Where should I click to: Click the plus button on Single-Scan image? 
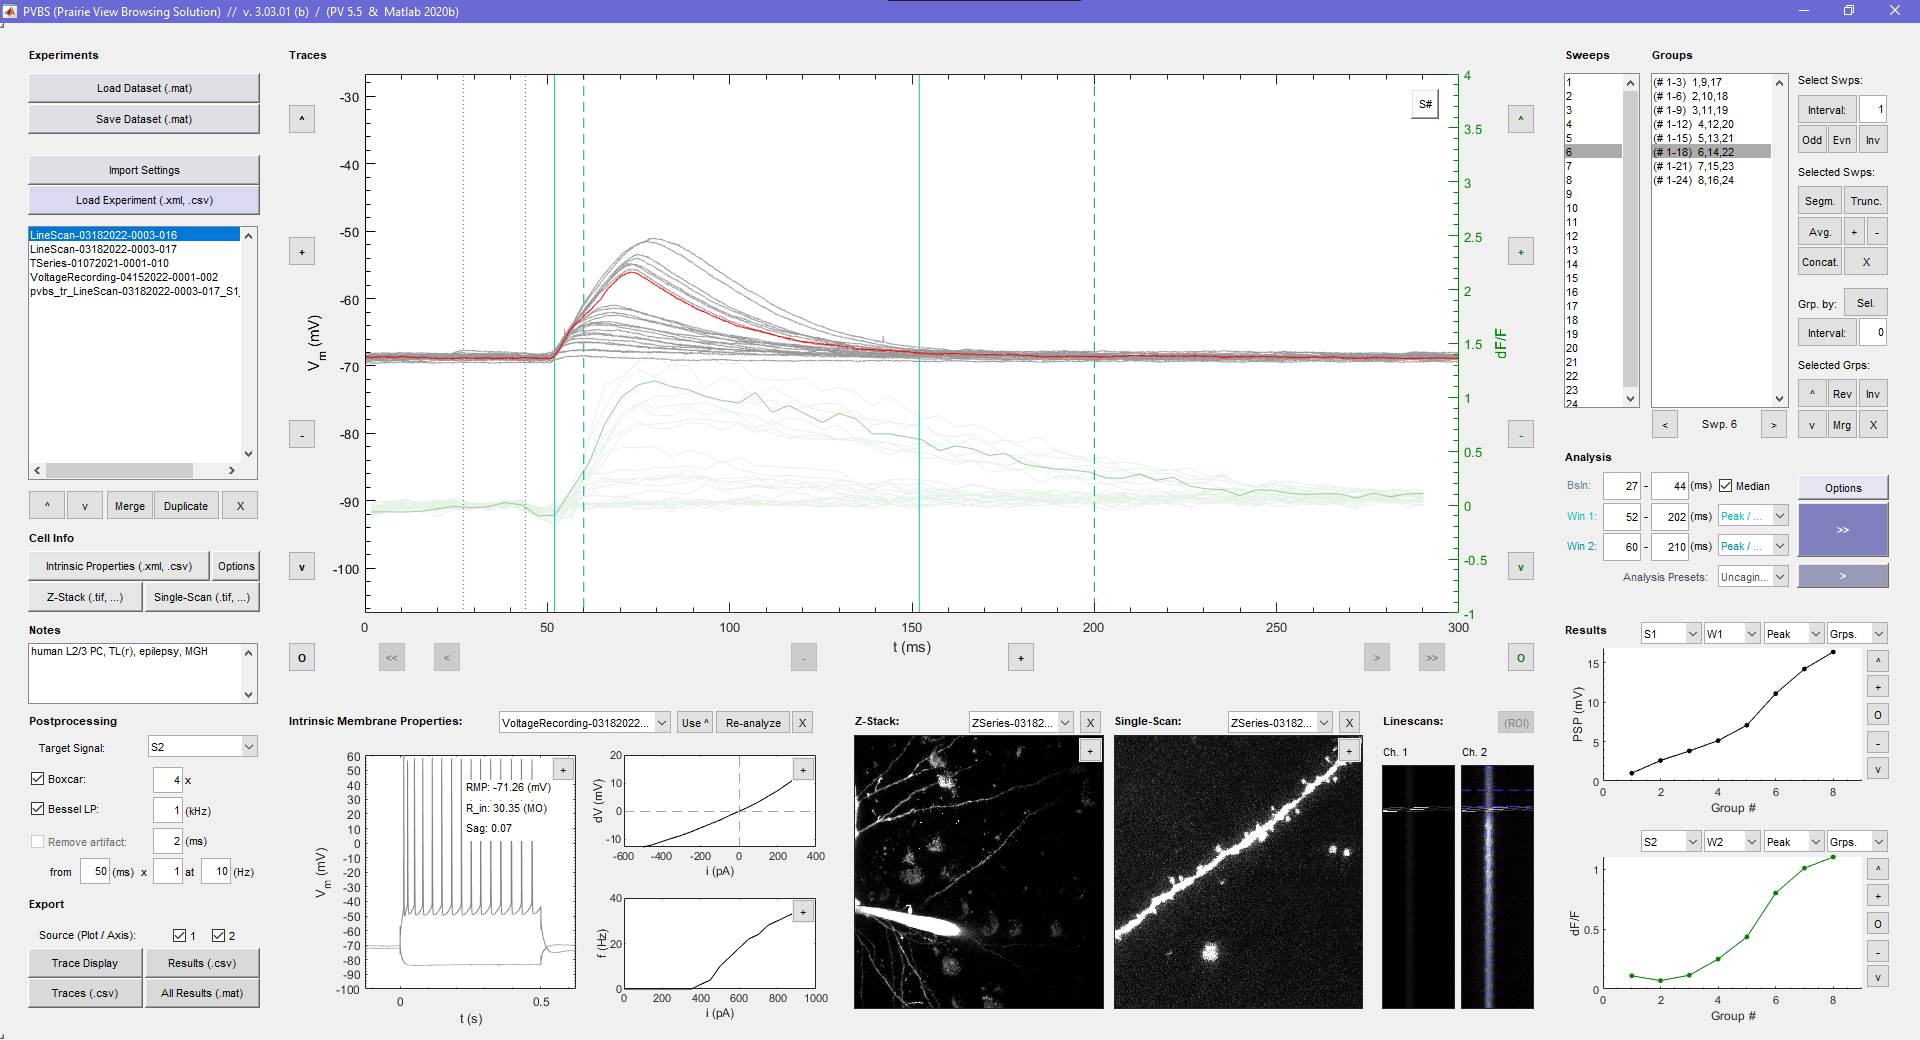click(1349, 751)
